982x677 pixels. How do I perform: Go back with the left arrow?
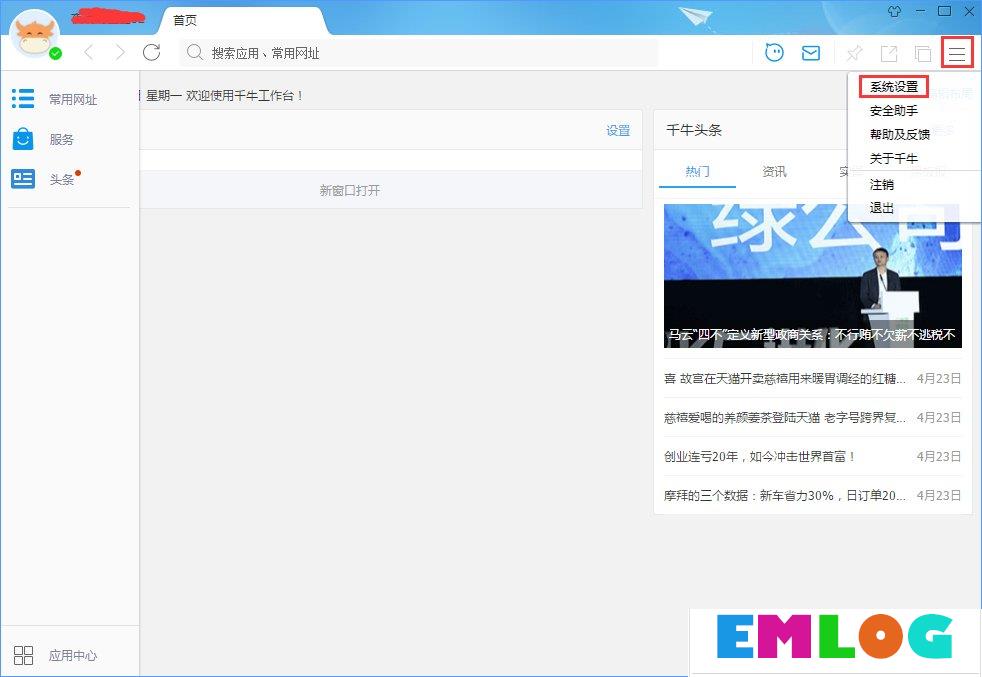pos(89,53)
